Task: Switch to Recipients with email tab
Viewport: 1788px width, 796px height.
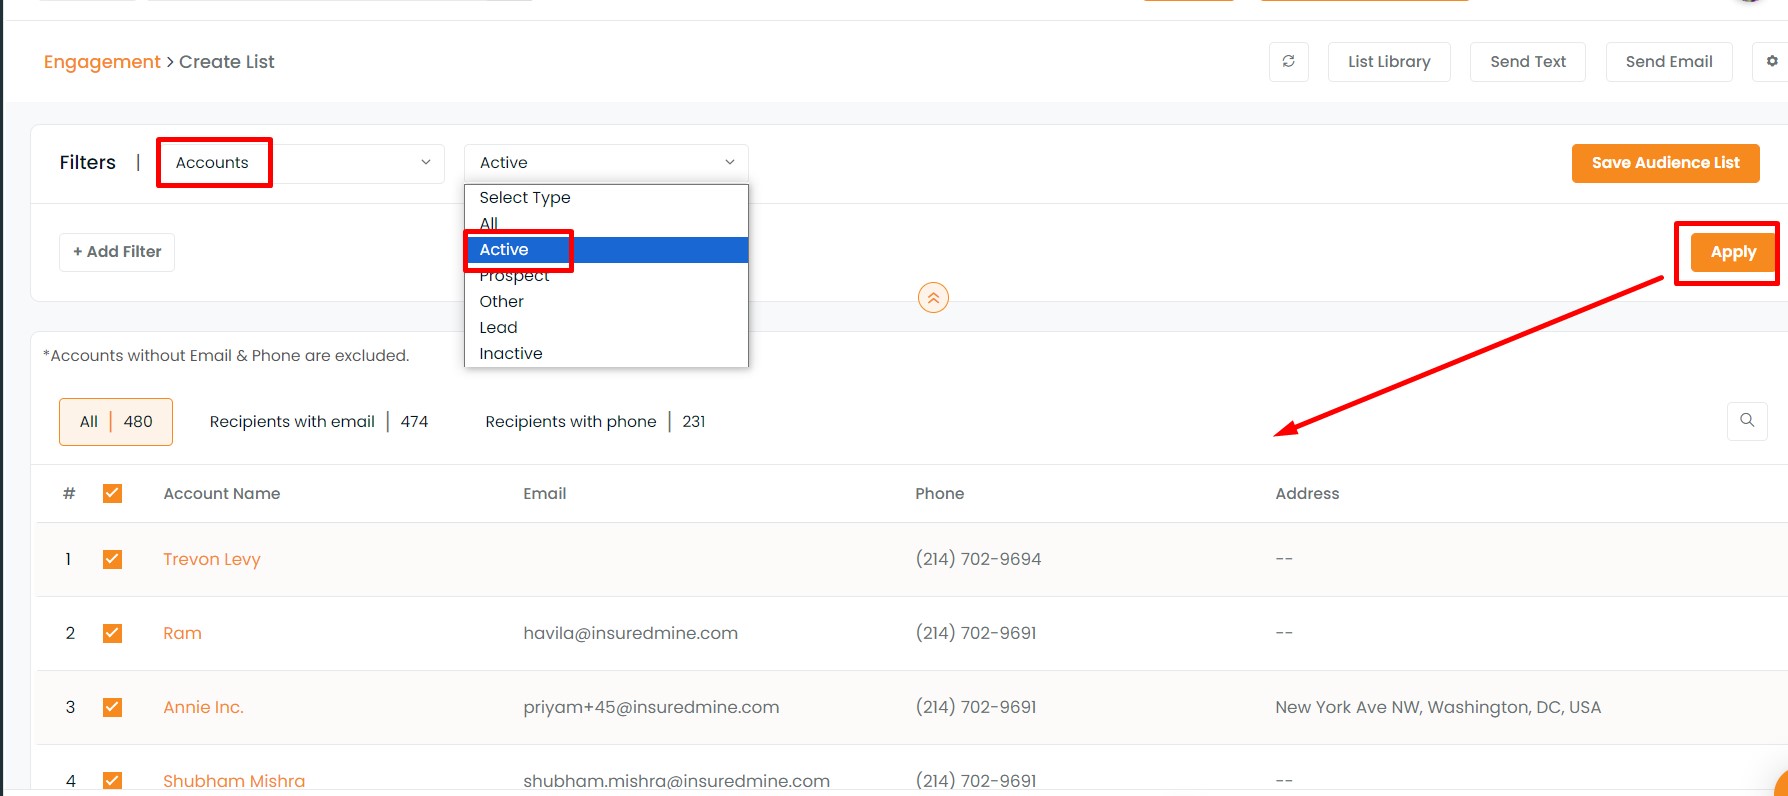Action: (x=319, y=422)
